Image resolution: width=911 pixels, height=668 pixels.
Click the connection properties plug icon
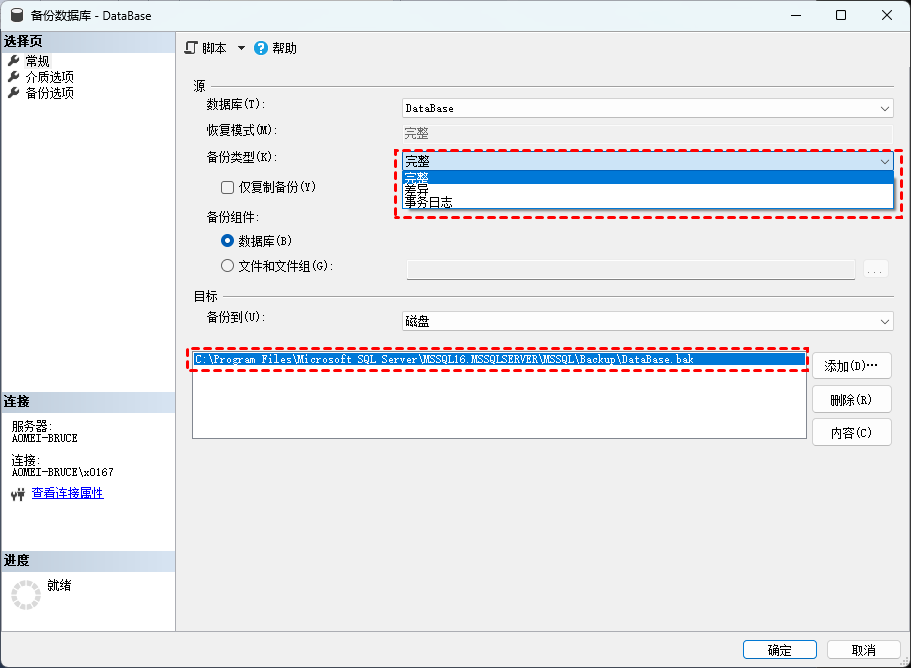[x=18, y=494]
